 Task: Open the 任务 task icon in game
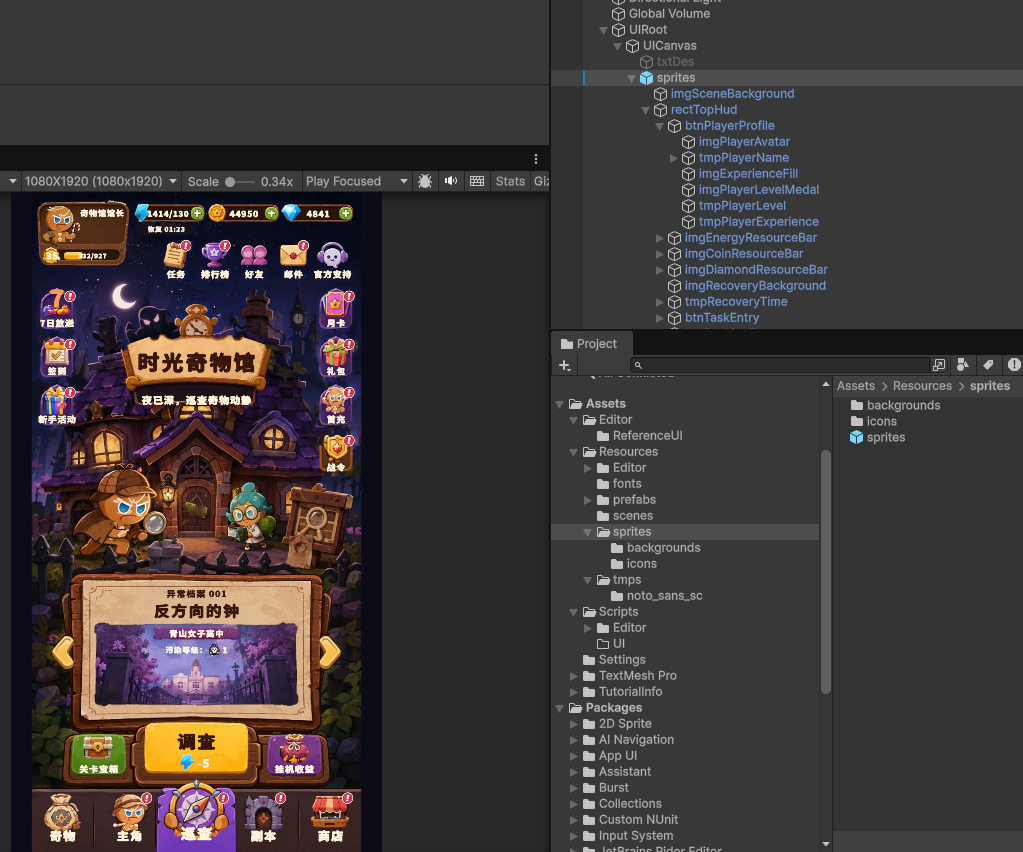click(x=176, y=260)
